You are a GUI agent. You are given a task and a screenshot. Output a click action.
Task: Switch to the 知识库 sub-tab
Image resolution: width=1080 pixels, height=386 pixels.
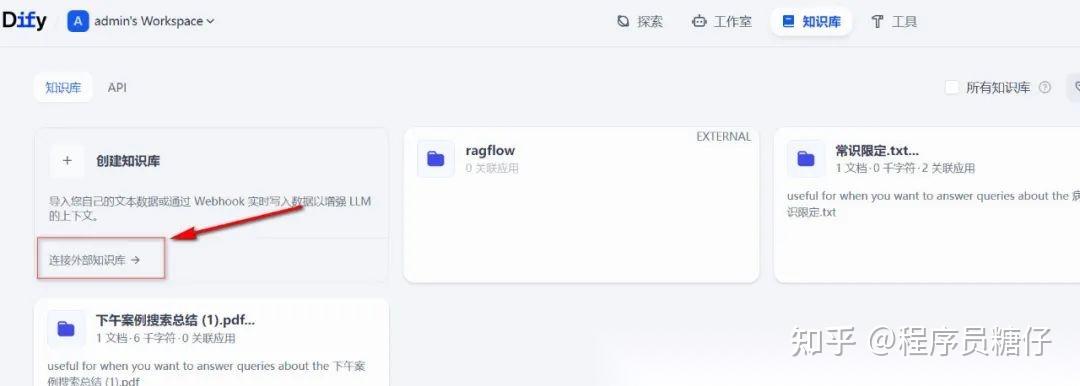(x=63, y=88)
